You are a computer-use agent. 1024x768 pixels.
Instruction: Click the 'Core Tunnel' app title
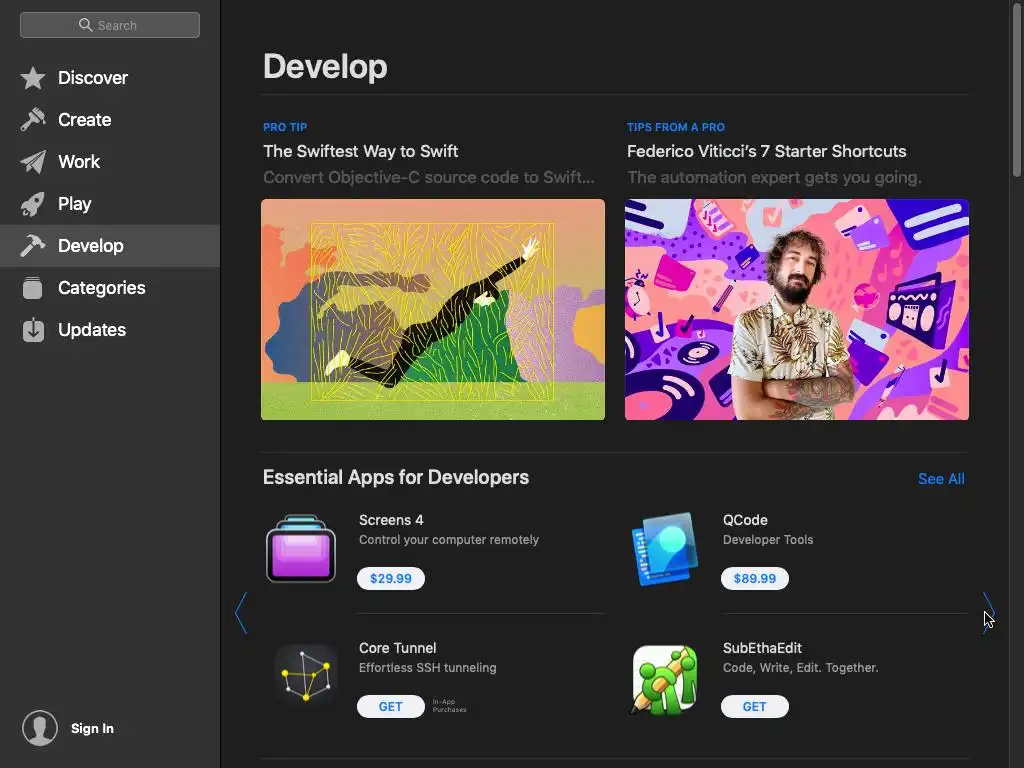click(x=398, y=648)
